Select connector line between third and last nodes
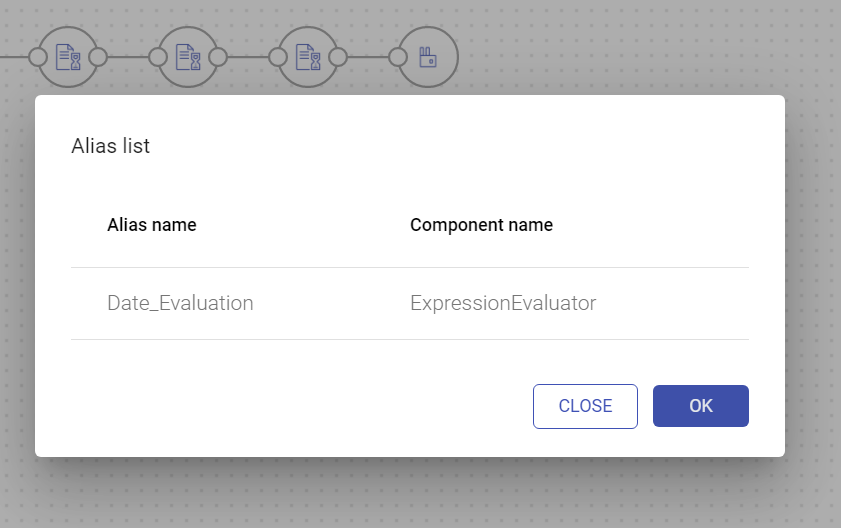The width and height of the screenshot is (841, 528). click(x=368, y=57)
